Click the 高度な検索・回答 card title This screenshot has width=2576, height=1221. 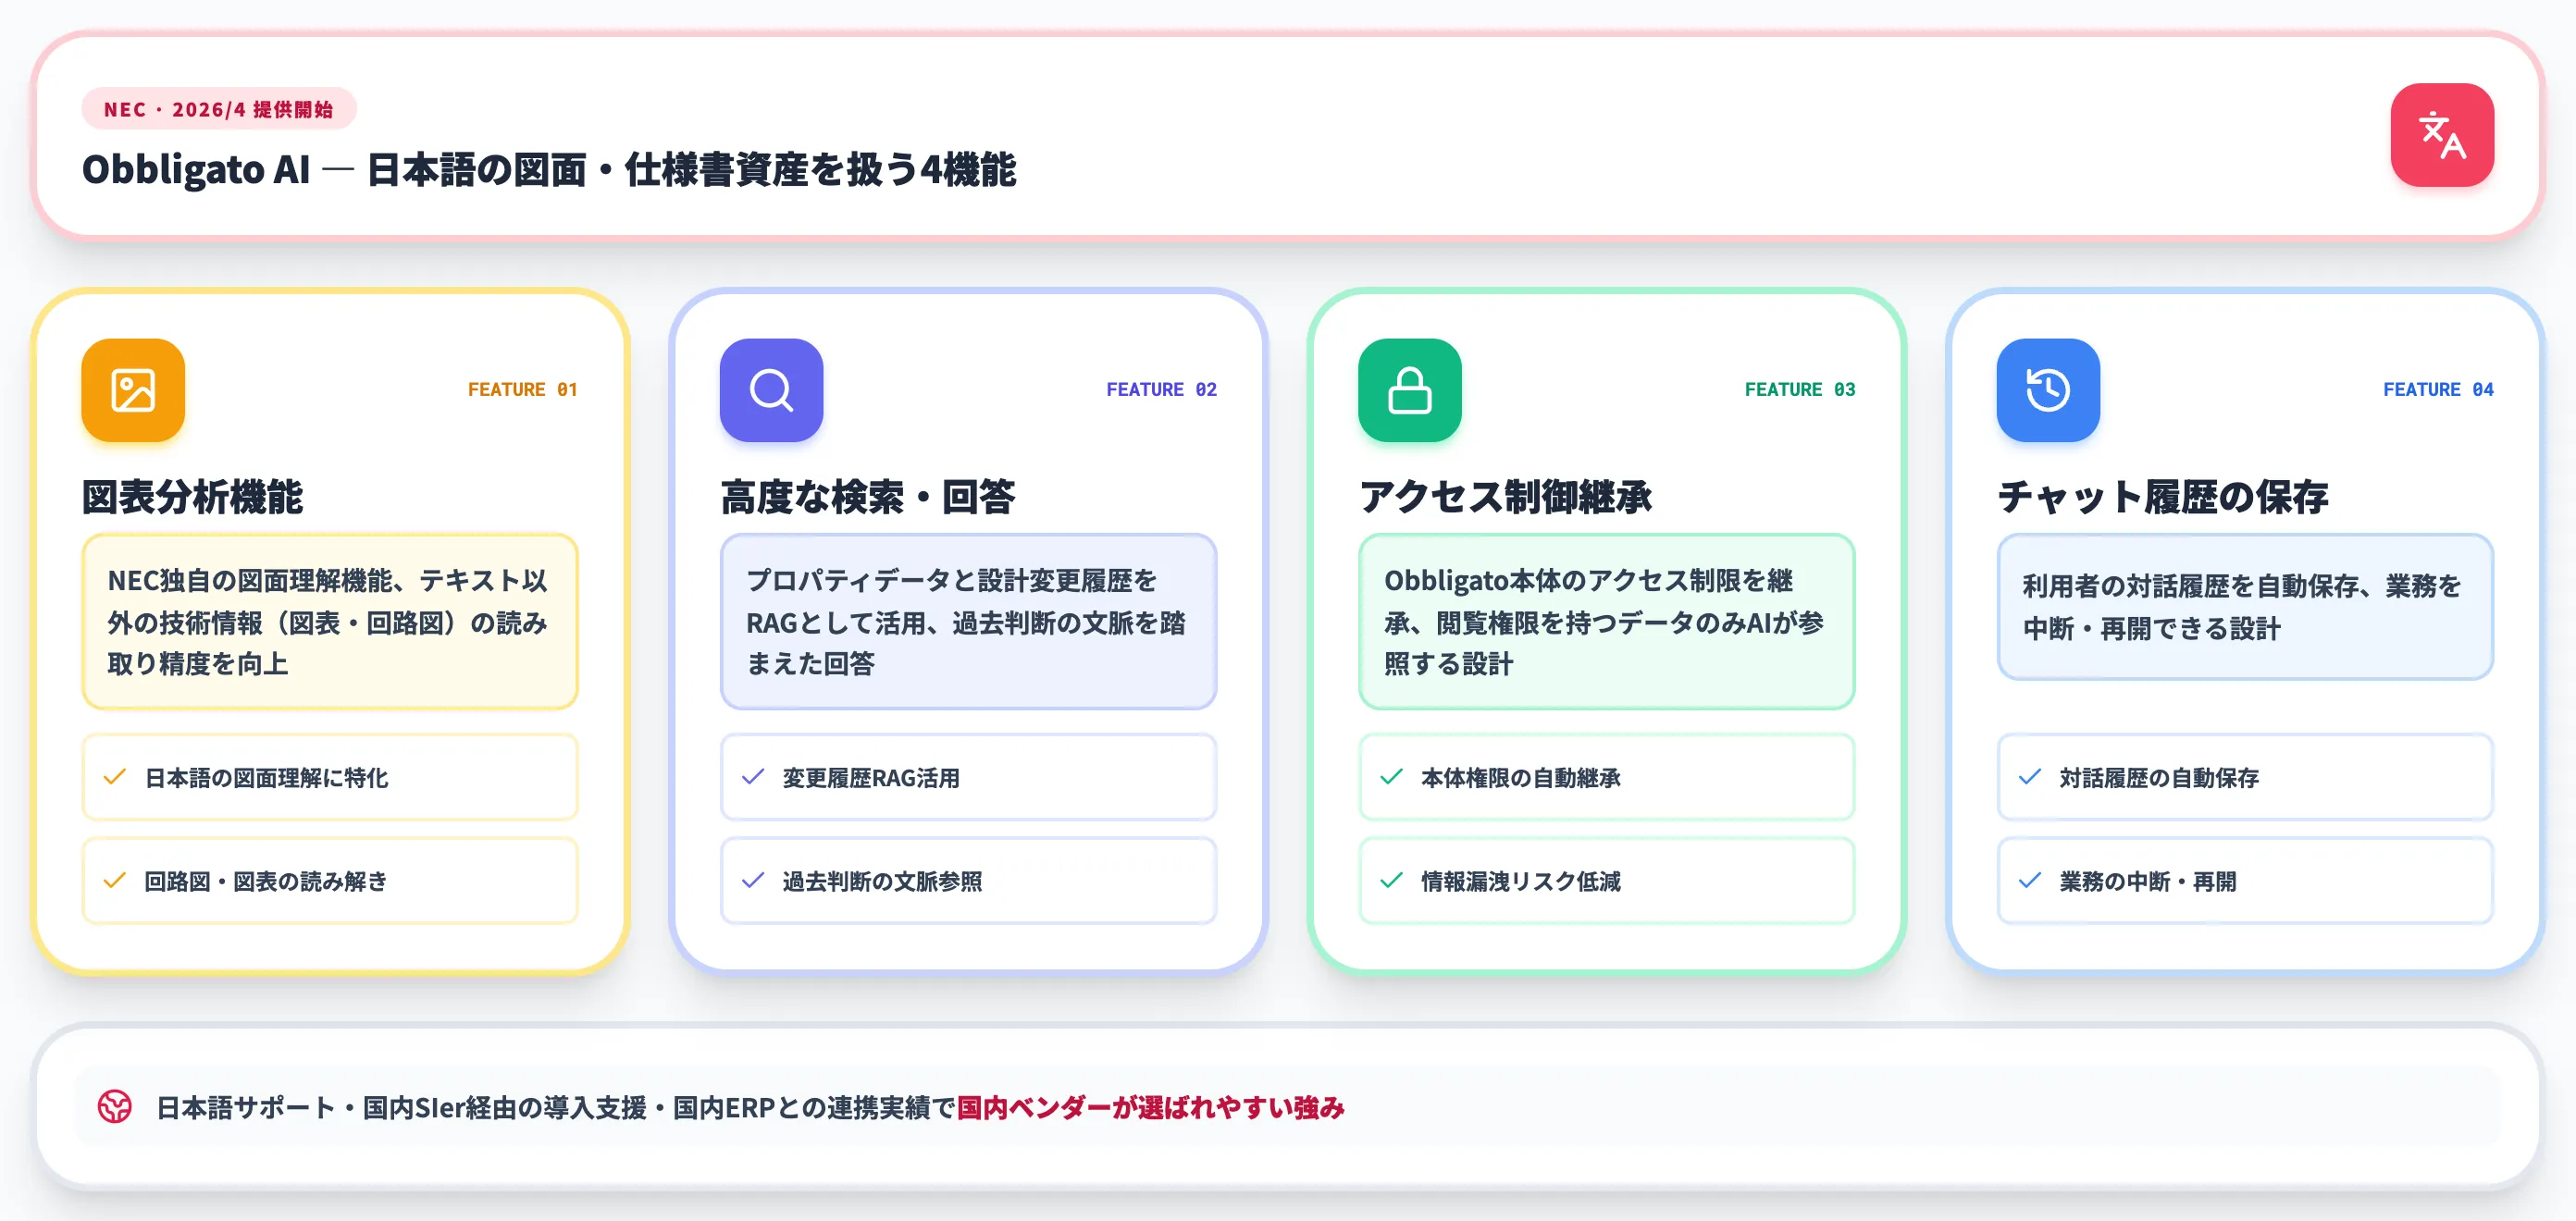click(867, 497)
